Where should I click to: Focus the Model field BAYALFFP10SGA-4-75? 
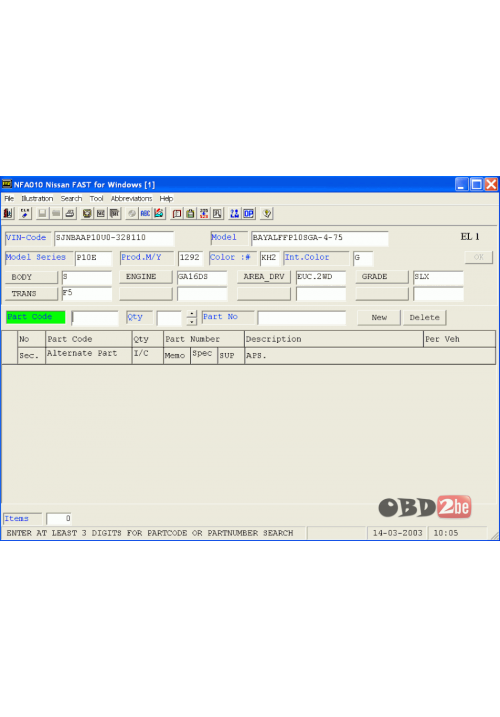320,238
